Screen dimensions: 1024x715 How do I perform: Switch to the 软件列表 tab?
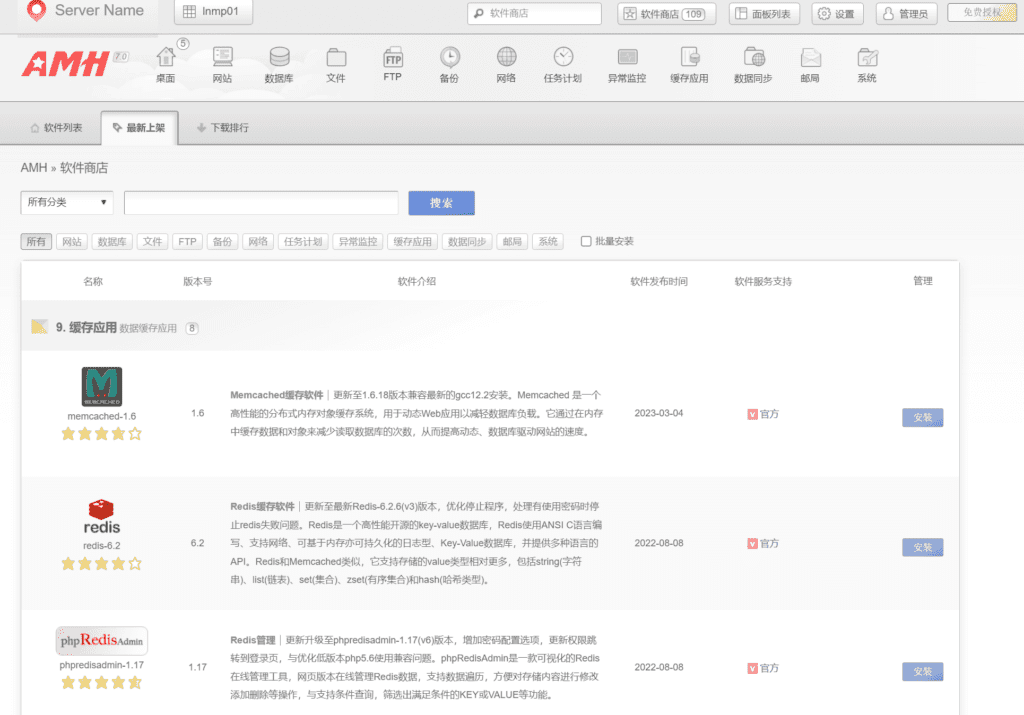(56, 128)
